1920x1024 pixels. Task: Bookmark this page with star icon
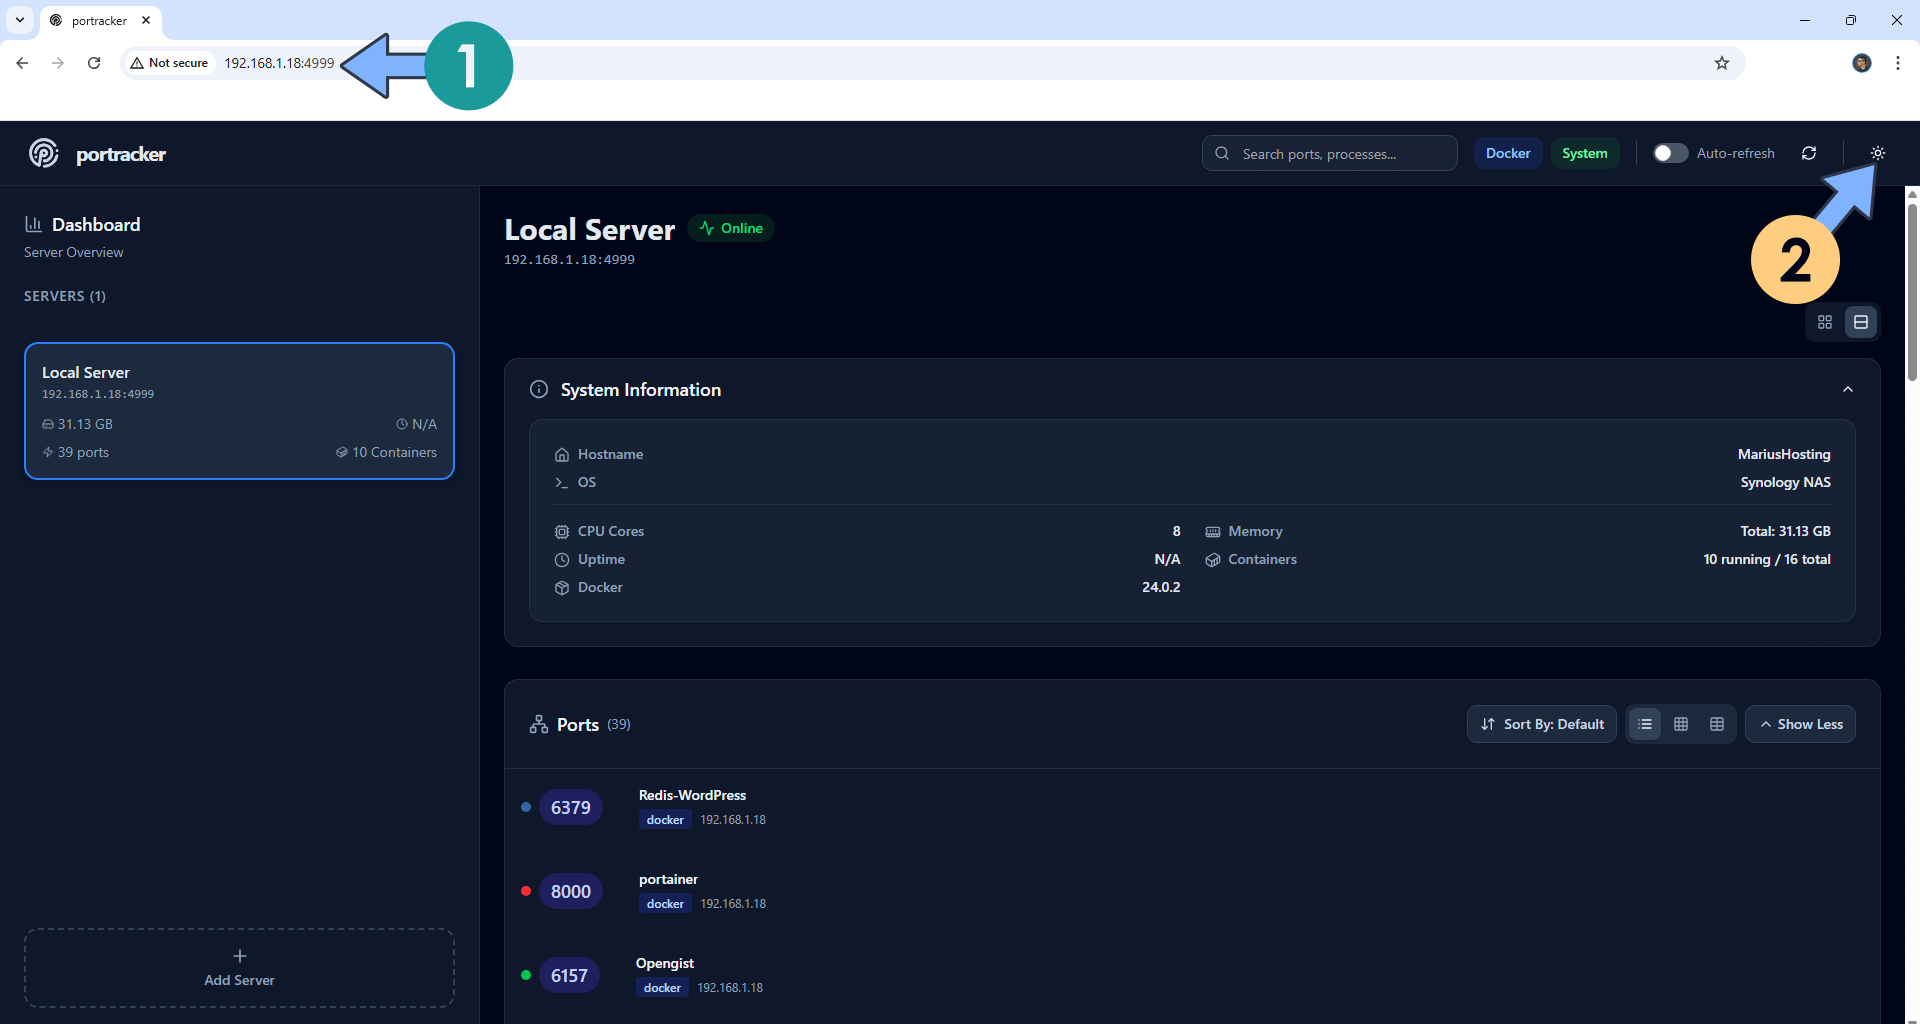point(1722,63)
